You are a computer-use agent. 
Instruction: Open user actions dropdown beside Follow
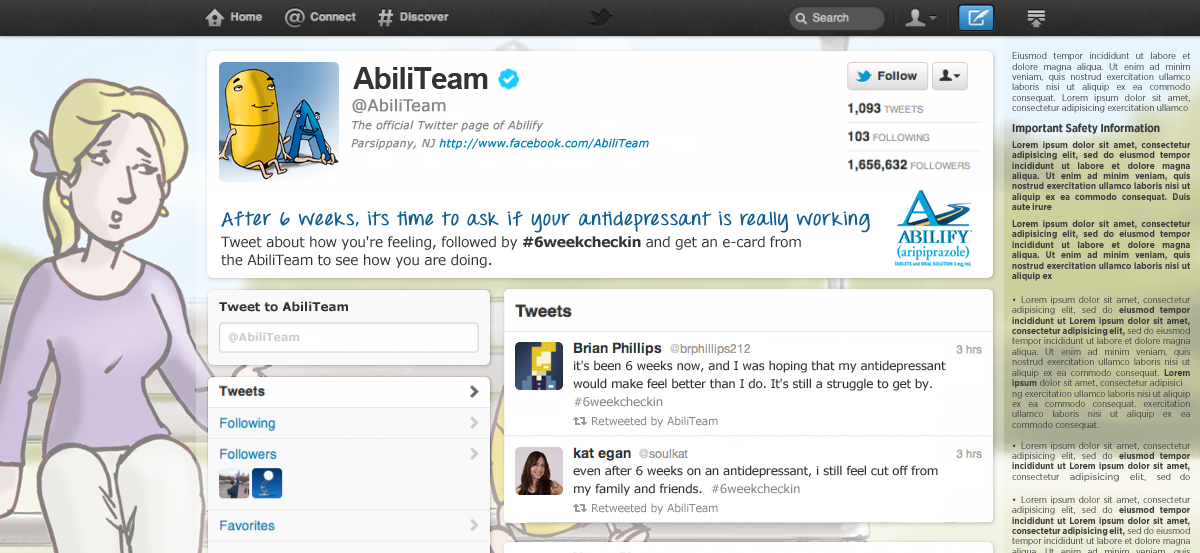[949, 76]
